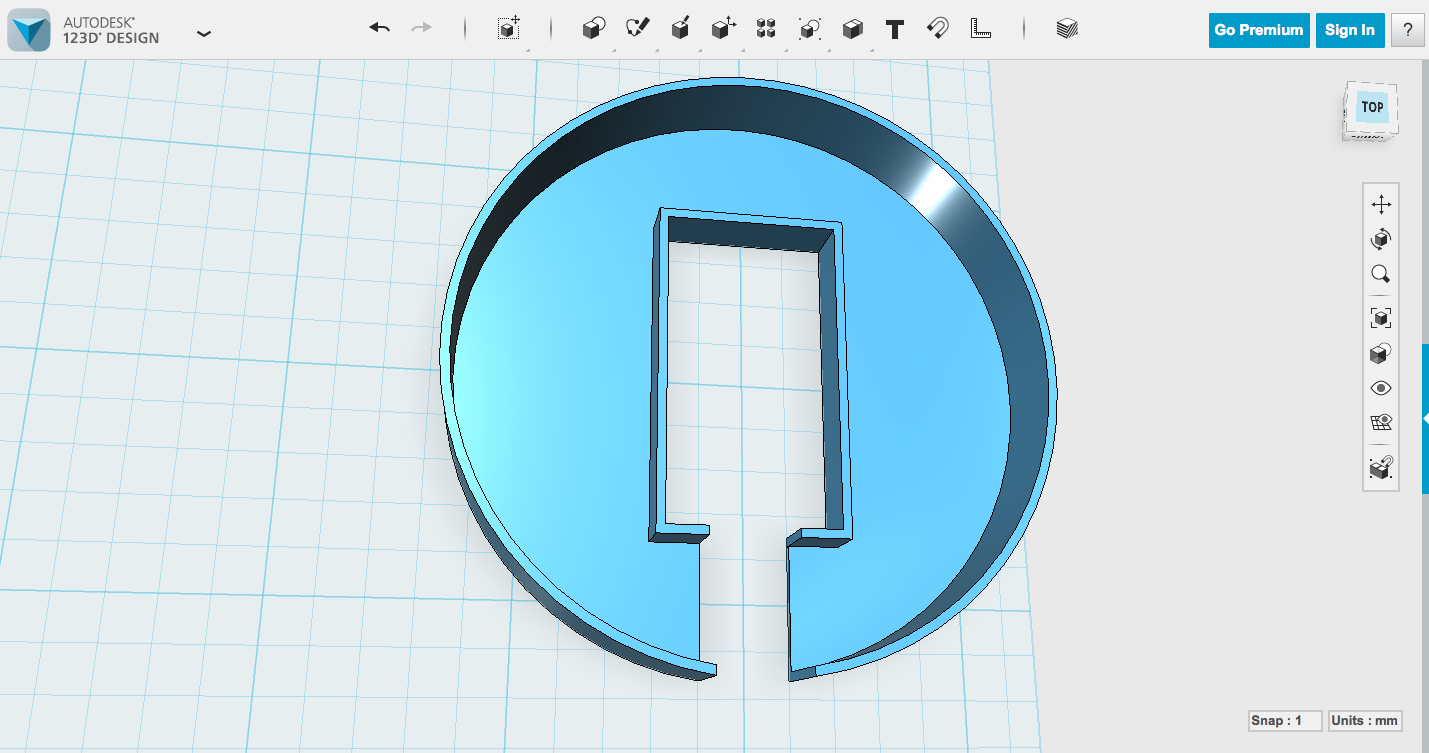Viewport: 1429px width, 753px height.
Task: Select the Pan navigation tool
Action: 1381,205
